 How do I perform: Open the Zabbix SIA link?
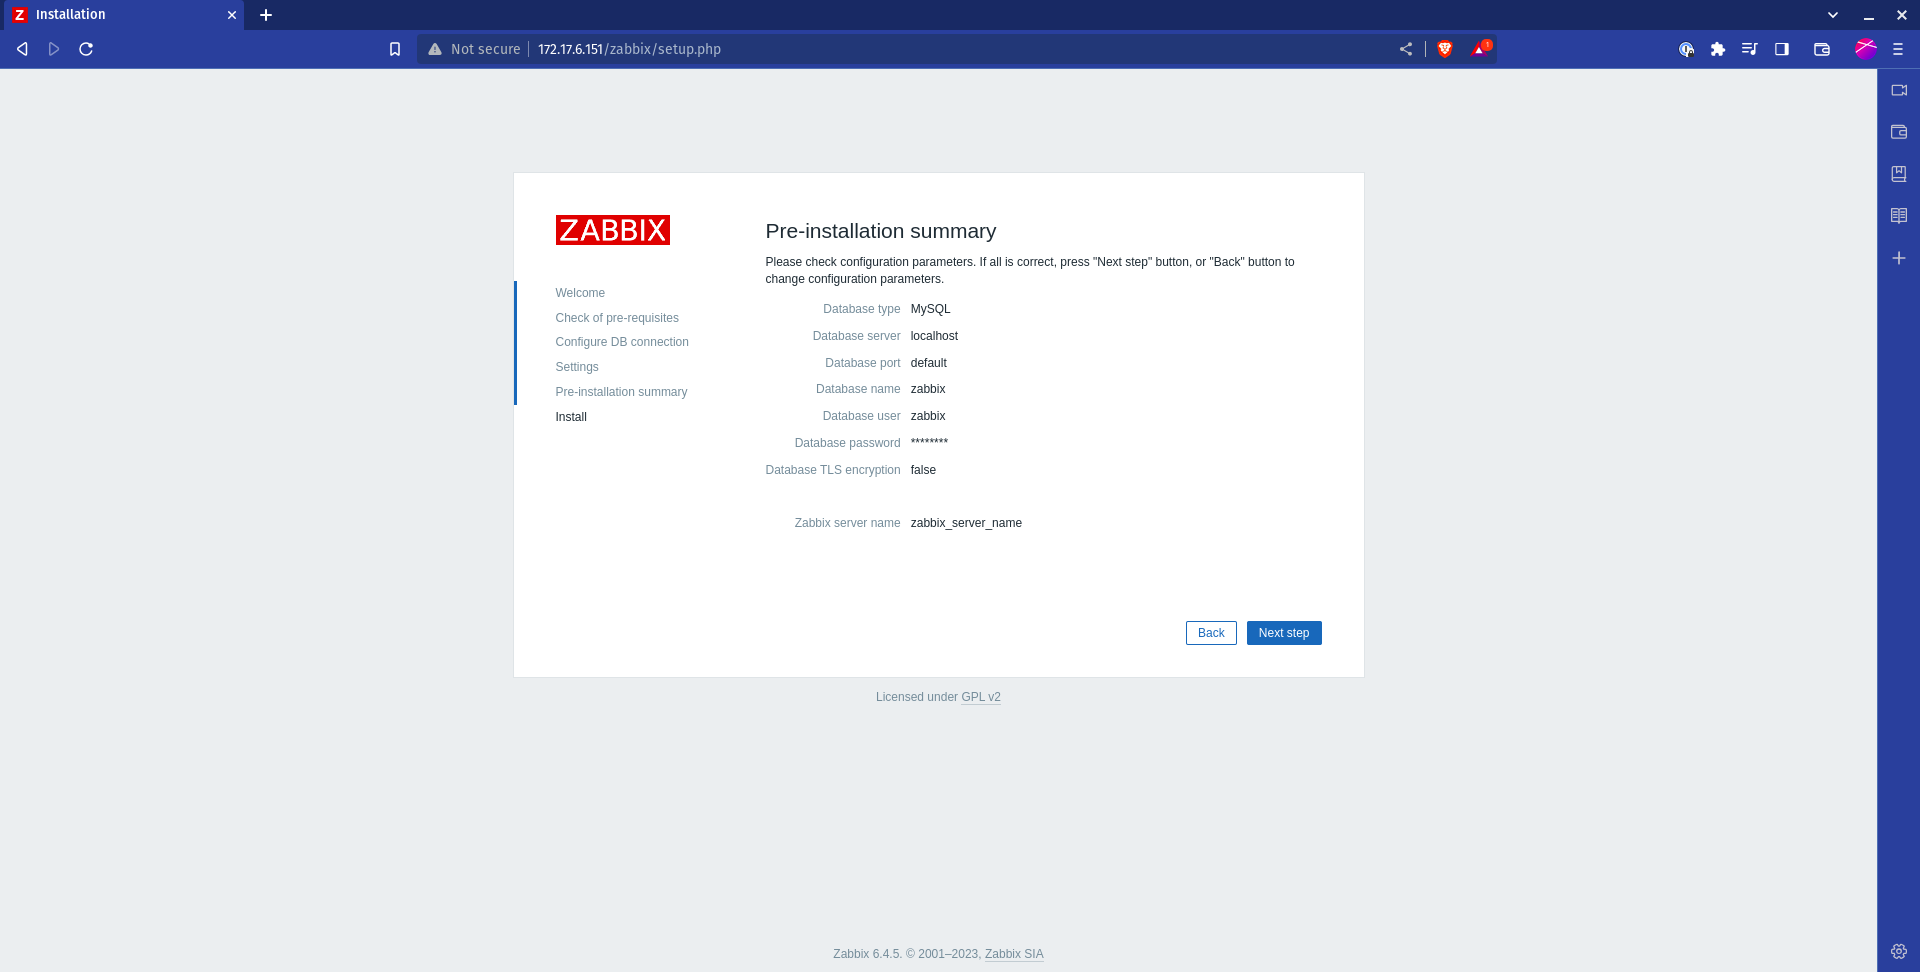pos(1013,954)
